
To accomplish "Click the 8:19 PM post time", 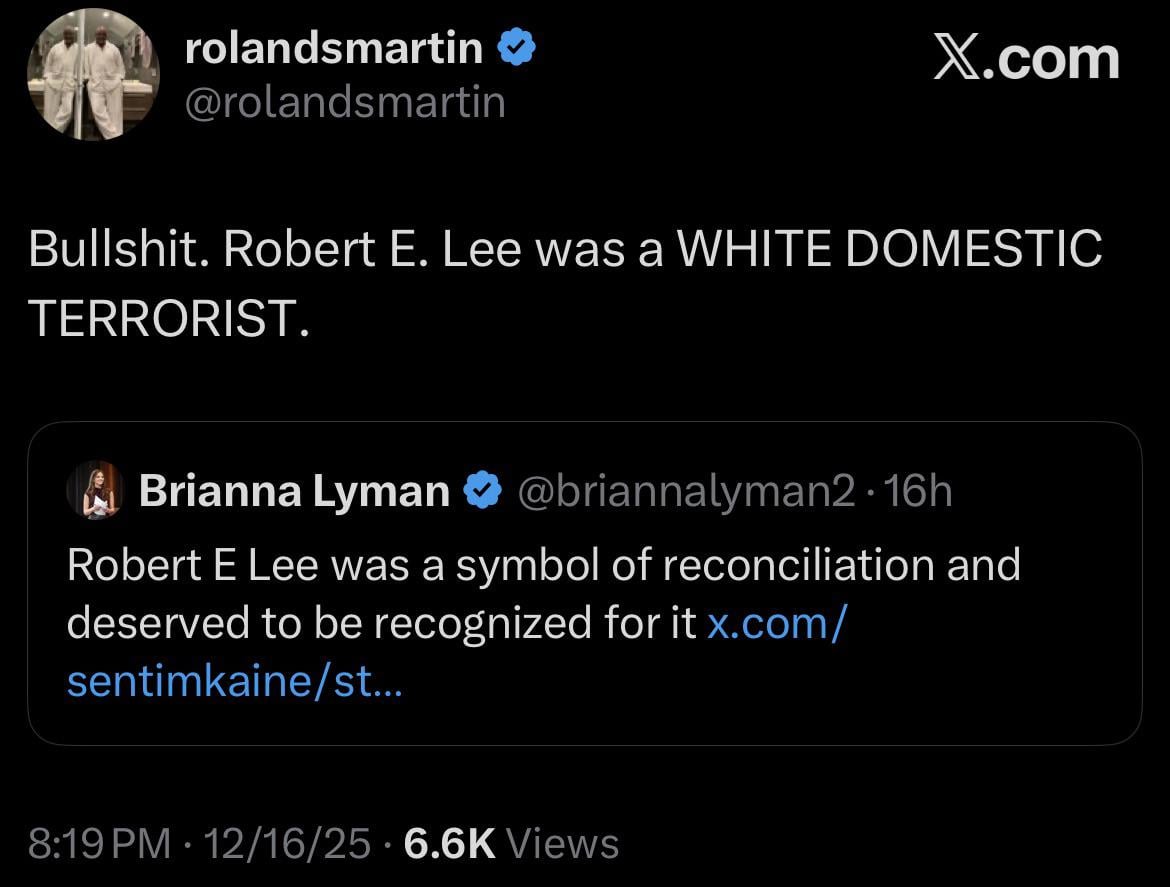I will click(x=99, y=843).
